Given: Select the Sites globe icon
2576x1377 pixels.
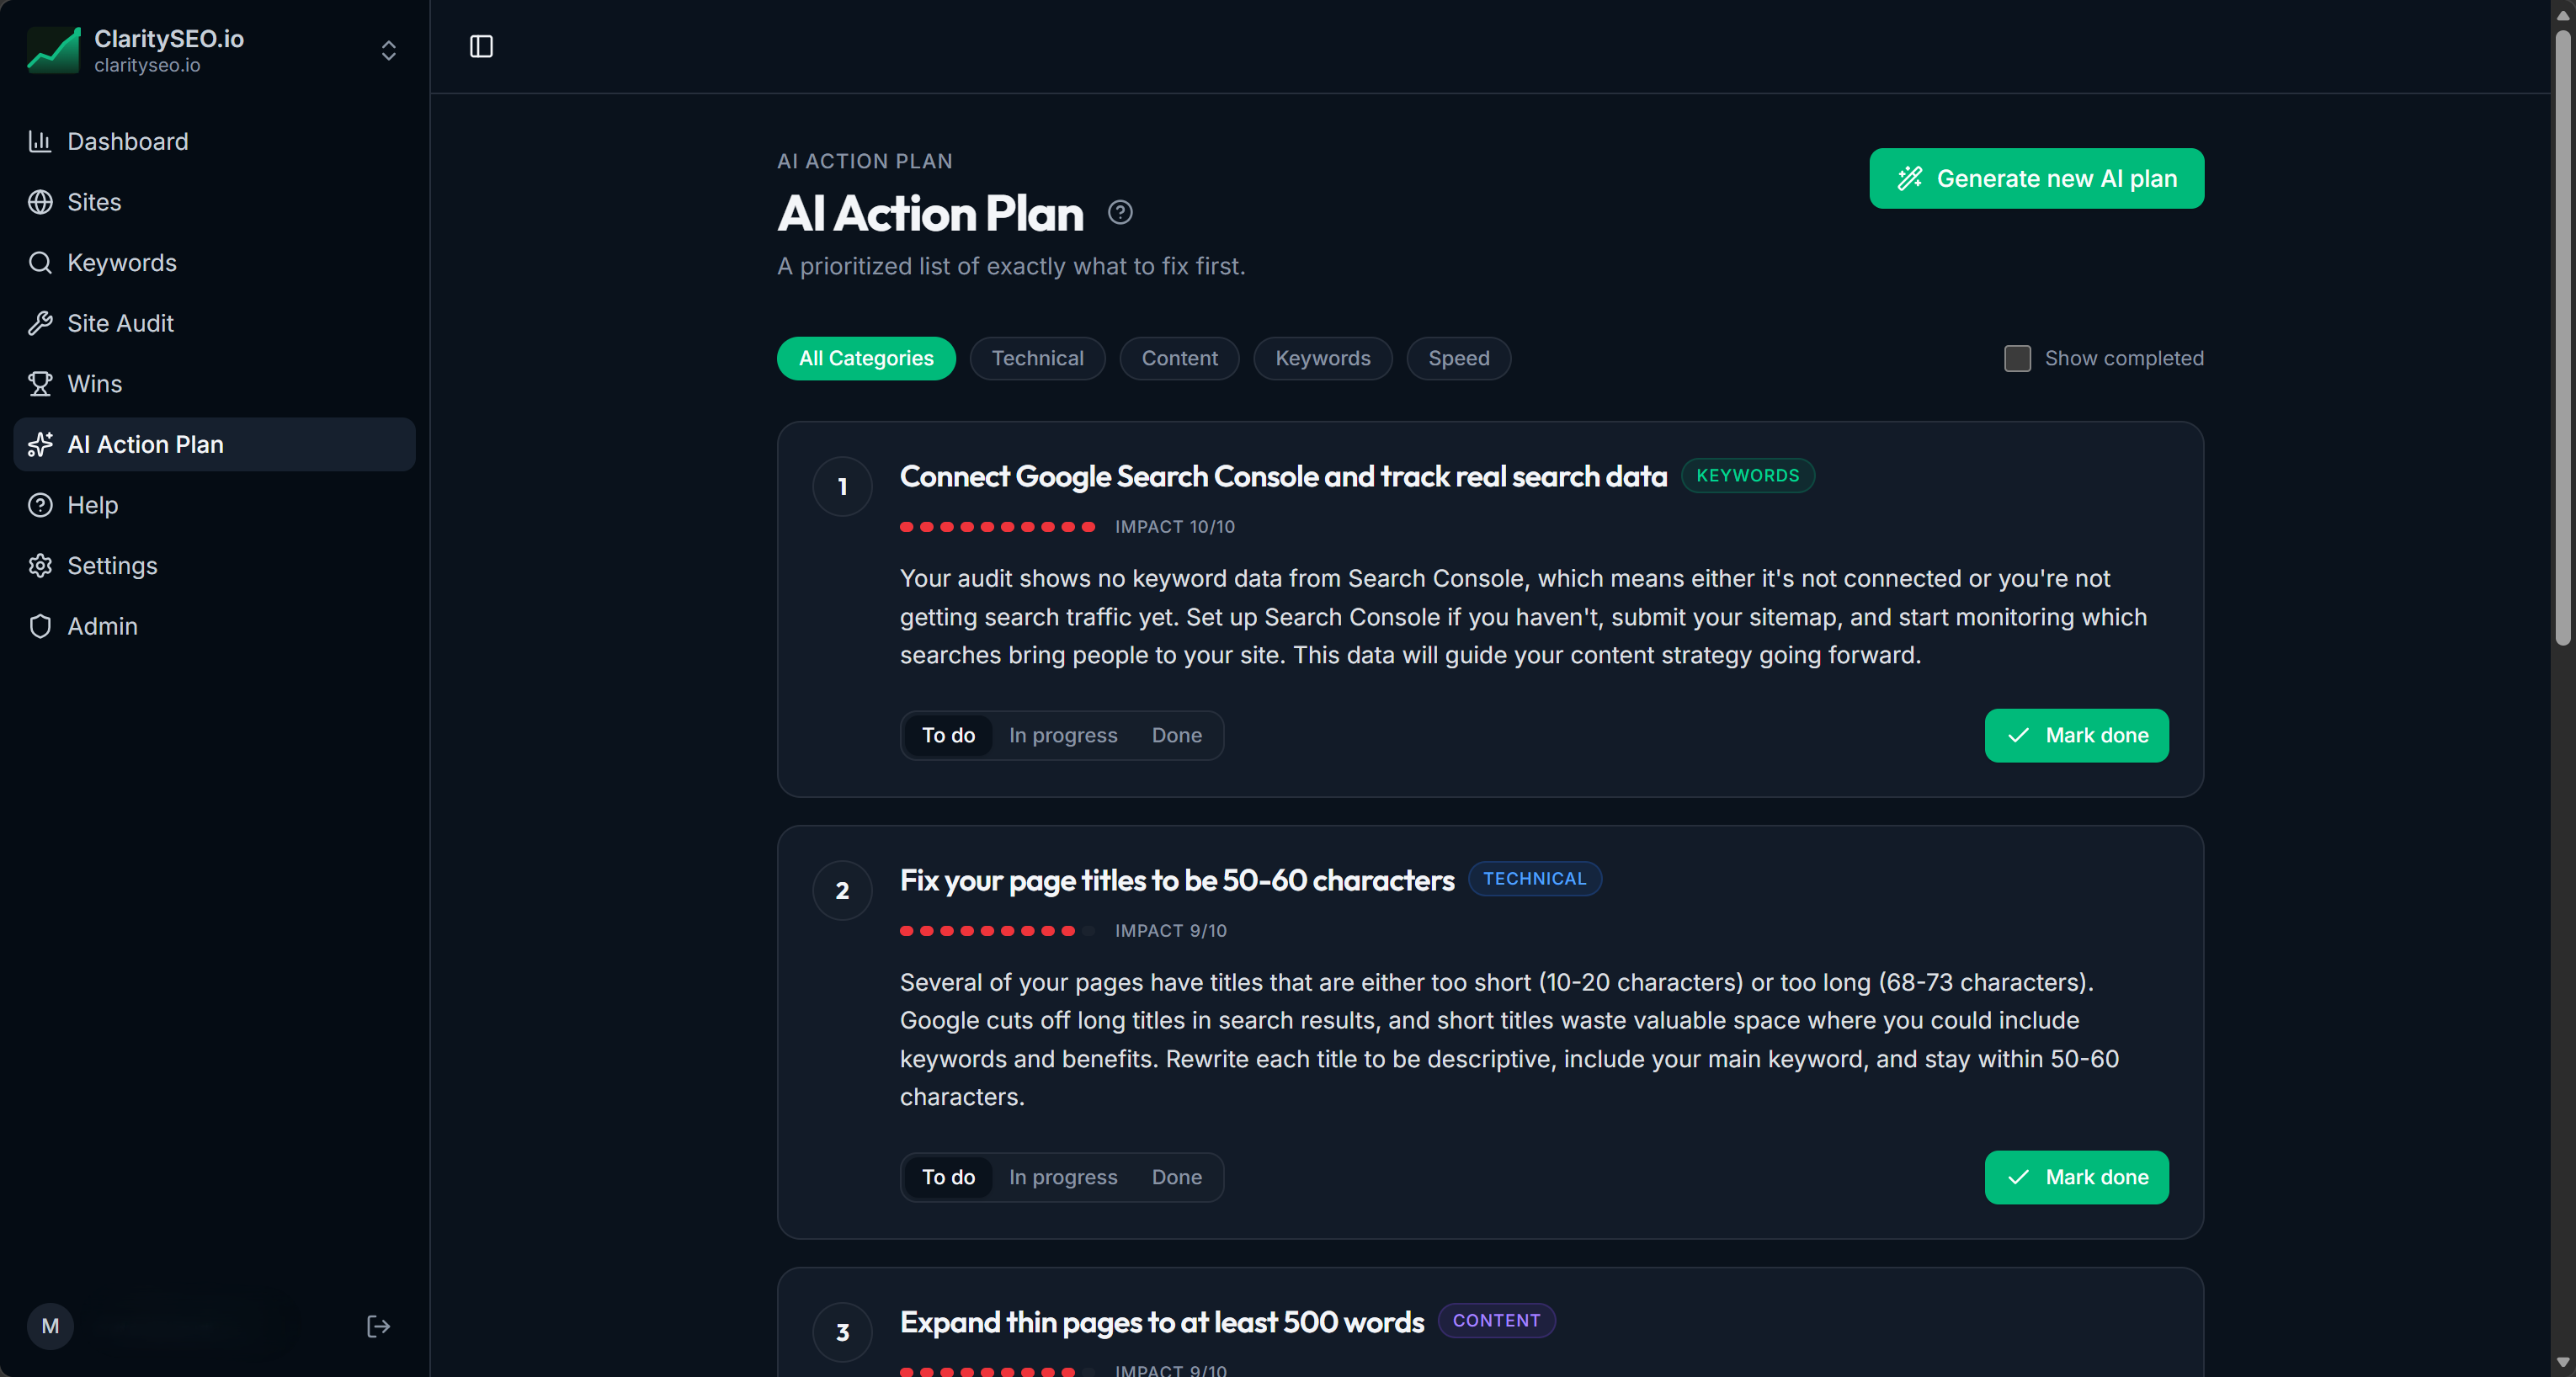Looking at the screenshot, I should click(40, 202).
